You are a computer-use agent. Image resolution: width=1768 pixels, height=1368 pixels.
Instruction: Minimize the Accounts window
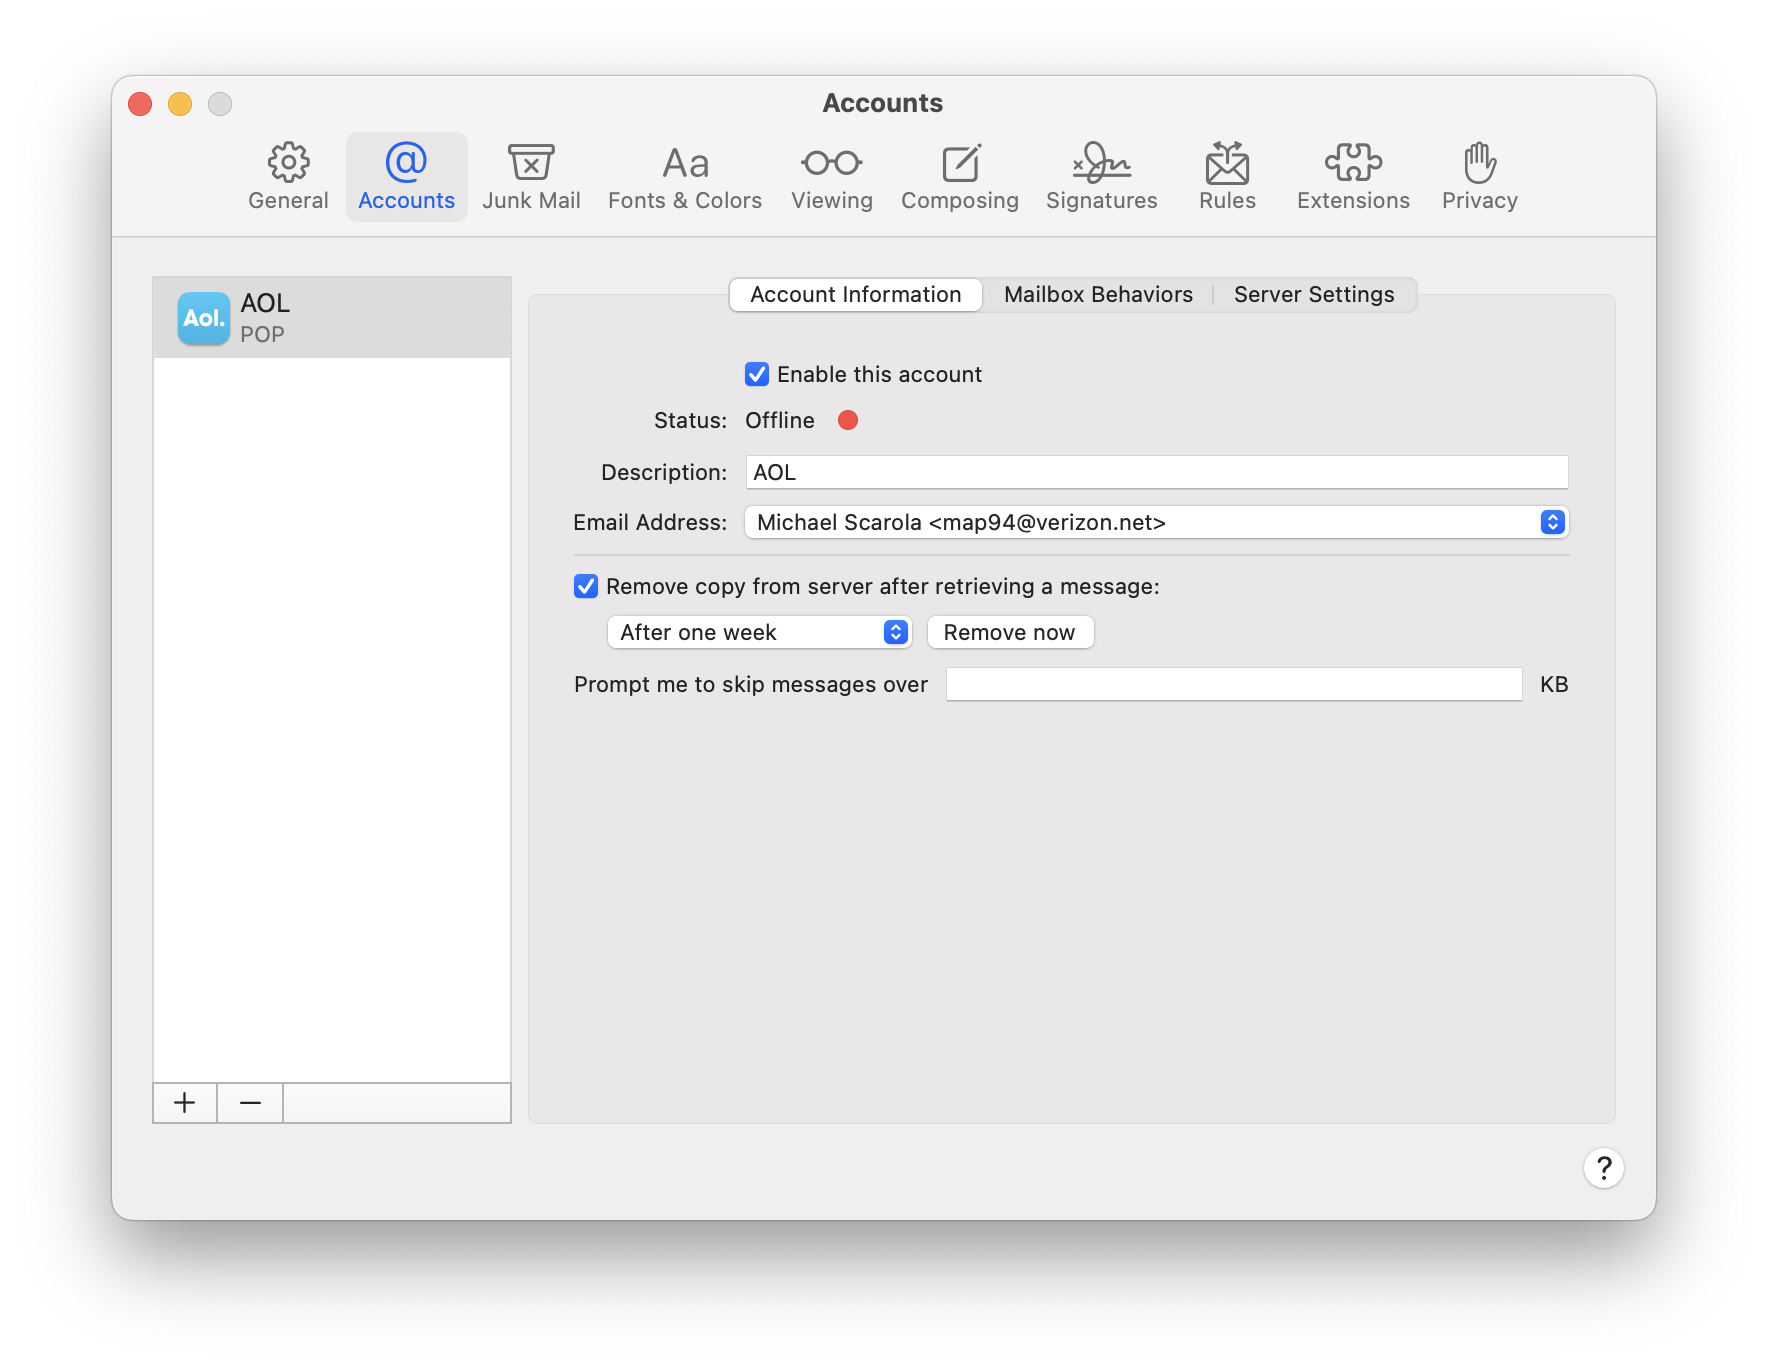coord(180,104)
